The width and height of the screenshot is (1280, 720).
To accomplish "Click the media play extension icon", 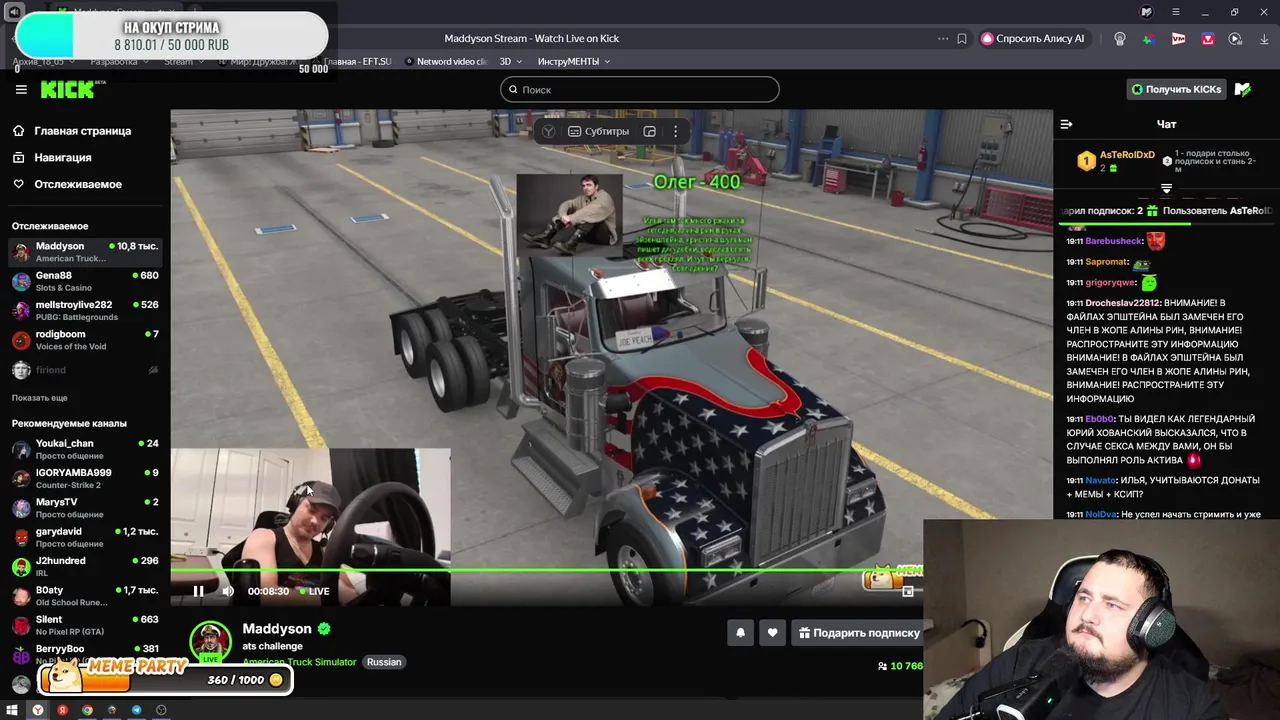I will tap(1236, 38).
